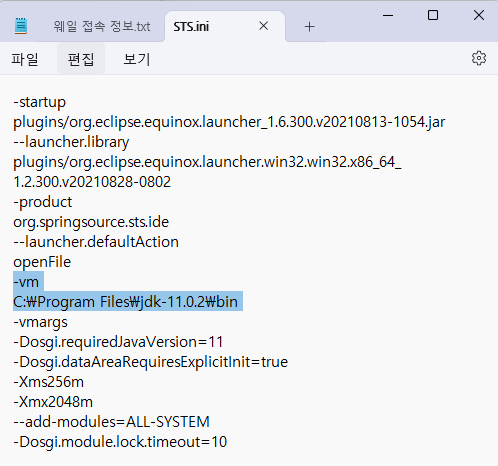
Task: Click the equinox.launcher_1.6.300 jar line
Action: tap(229, 122)
